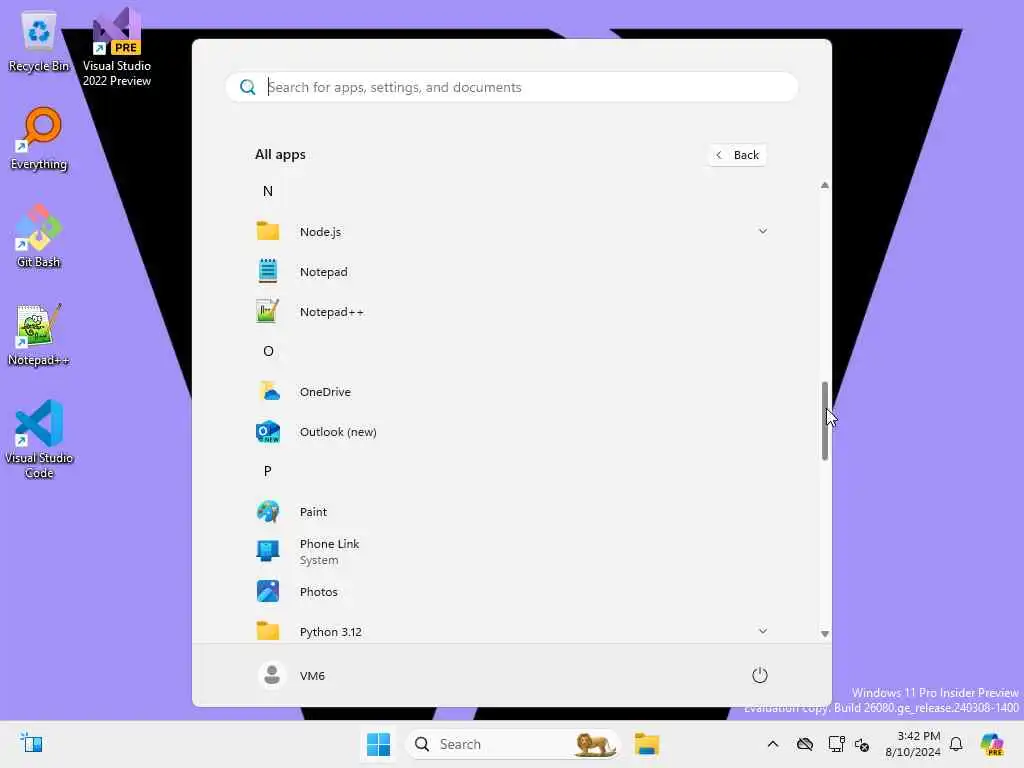The width and height of the screenshot is (1024, 768).
Task: Open the Widgets icon on the taskbar
Action: [x=31, y=743]
